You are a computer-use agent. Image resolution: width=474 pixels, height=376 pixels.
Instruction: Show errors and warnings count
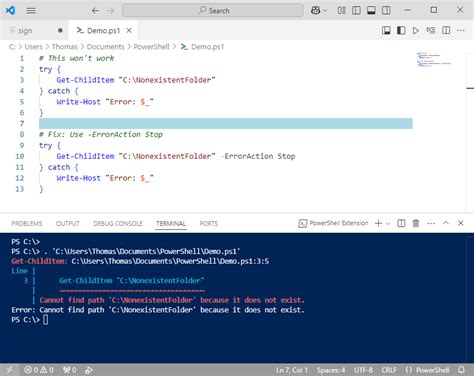(x=39, y=370)
